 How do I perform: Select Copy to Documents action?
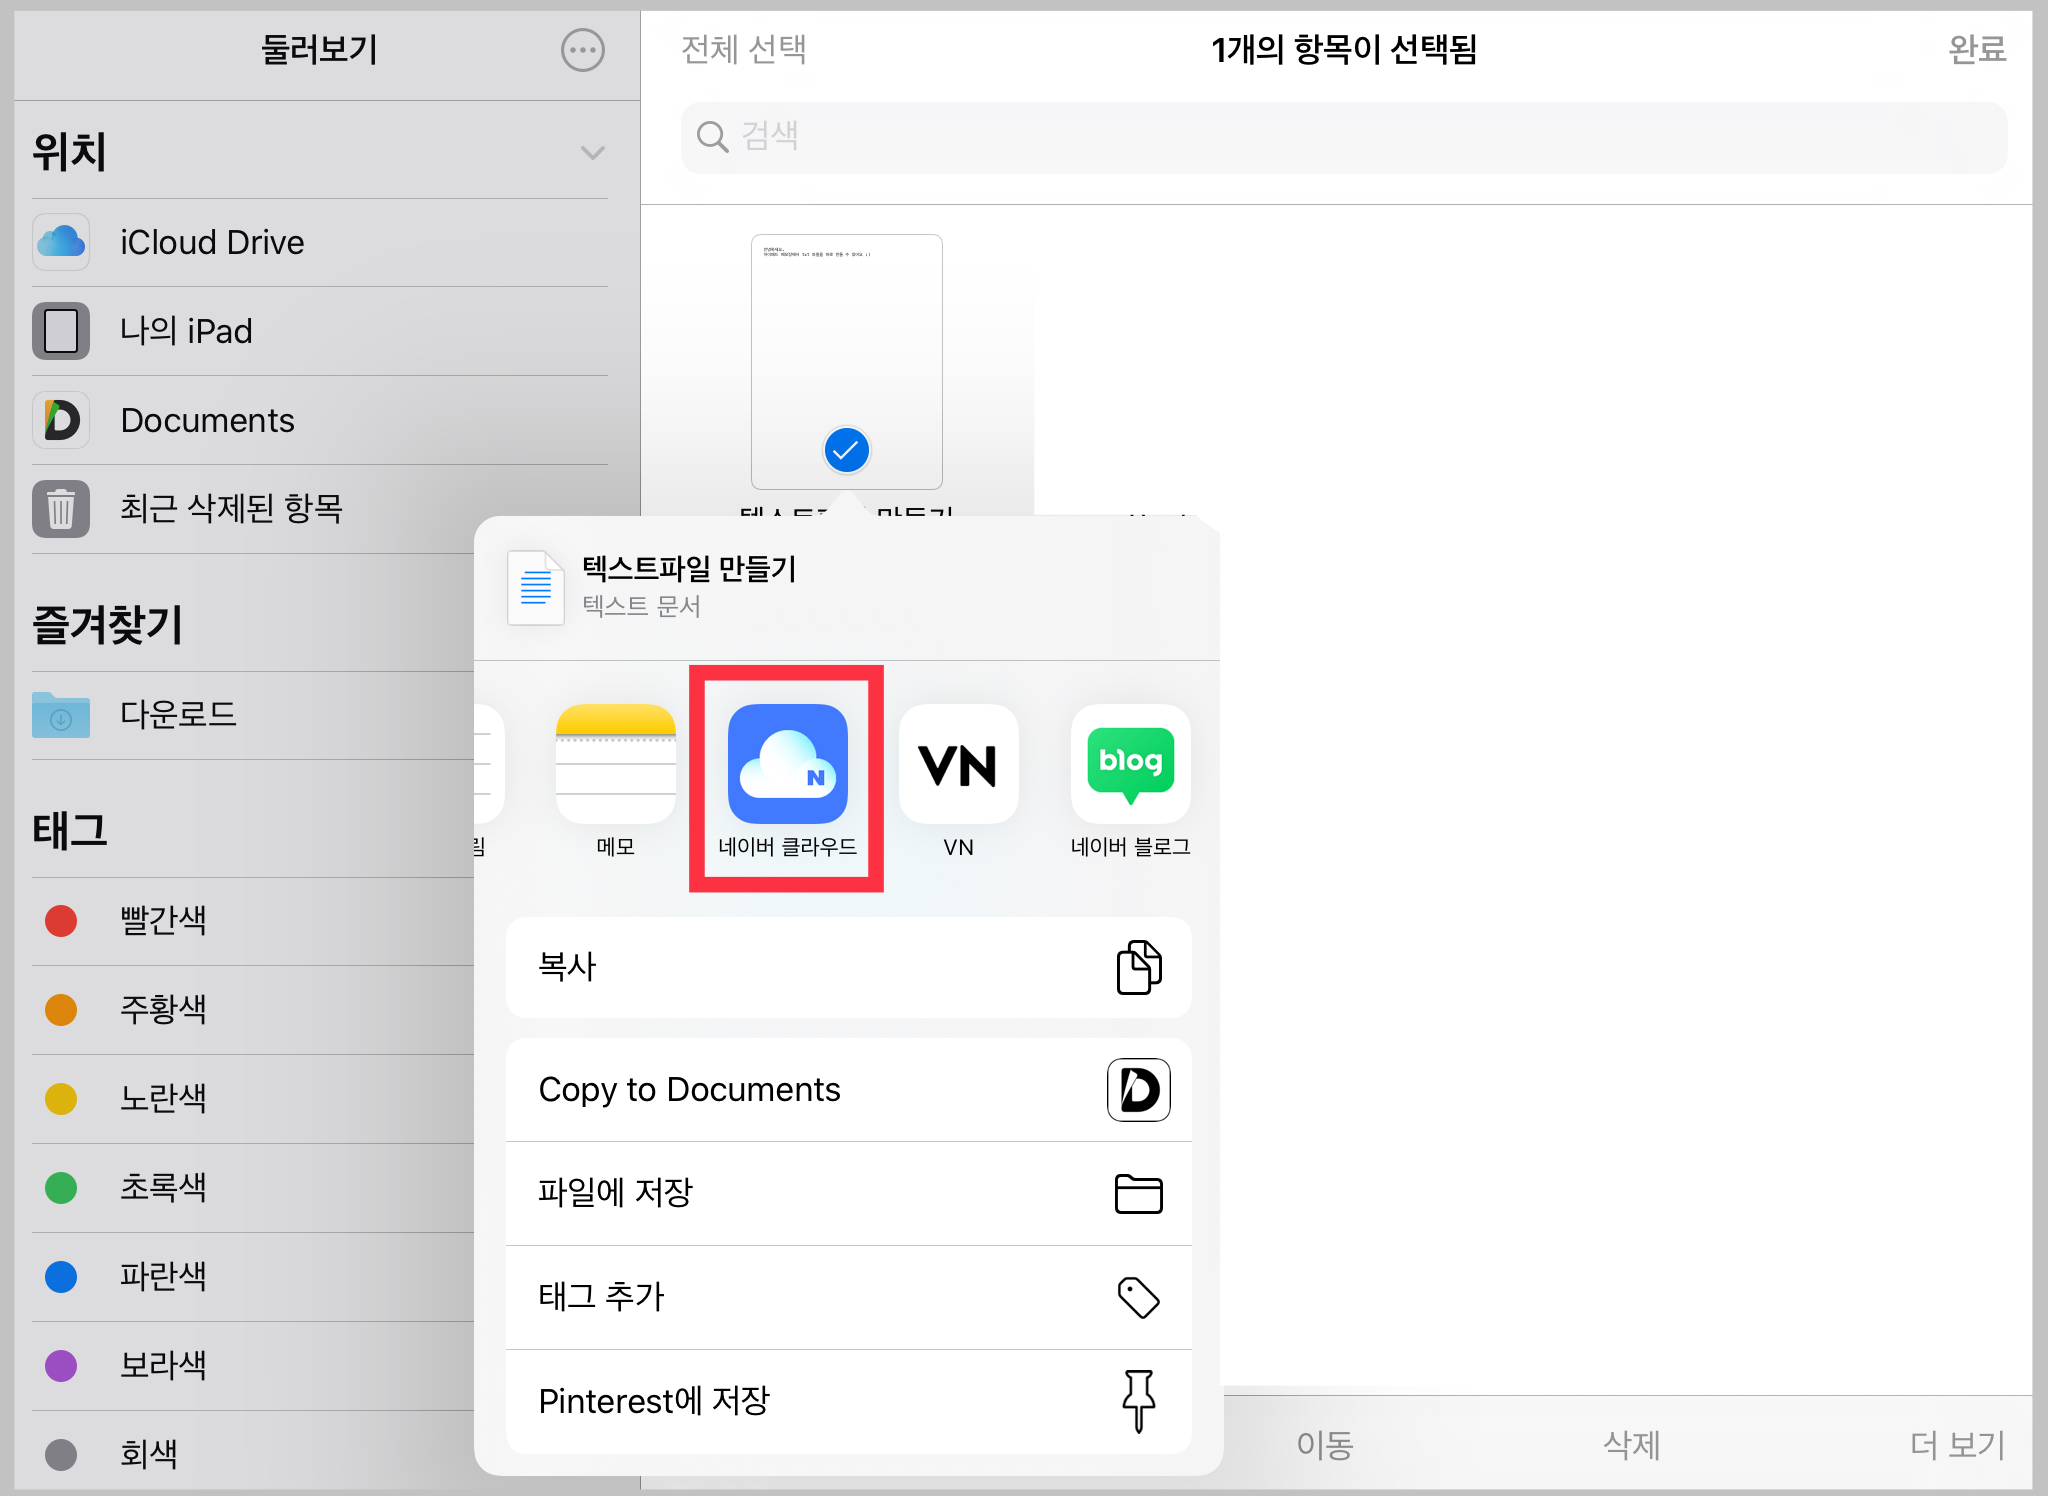tap(848, 1089)
